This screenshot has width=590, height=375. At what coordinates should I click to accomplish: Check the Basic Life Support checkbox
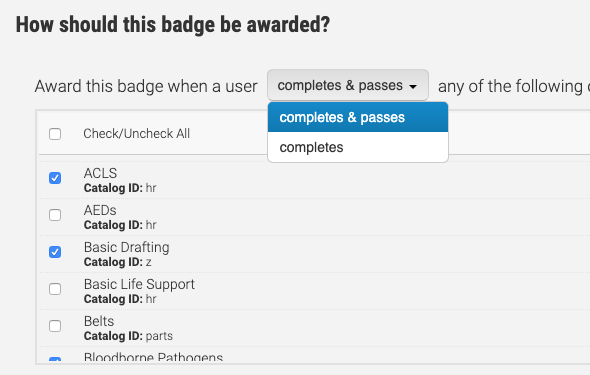point(55,289)
